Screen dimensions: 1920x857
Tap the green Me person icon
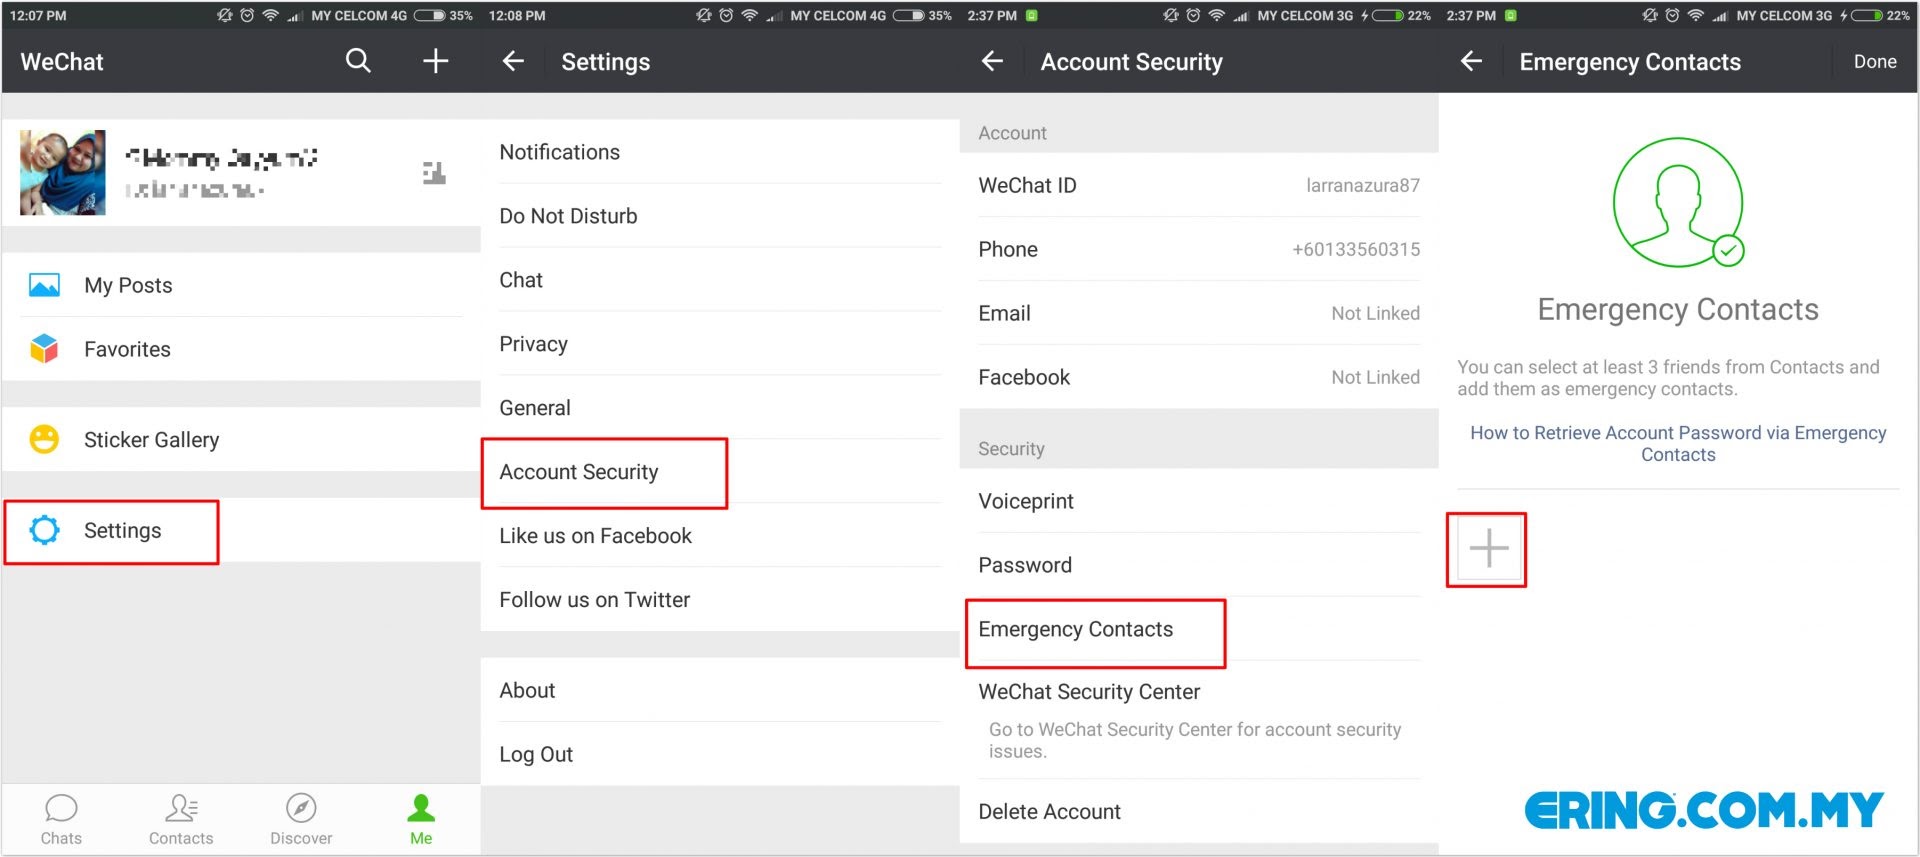point(421,808)
